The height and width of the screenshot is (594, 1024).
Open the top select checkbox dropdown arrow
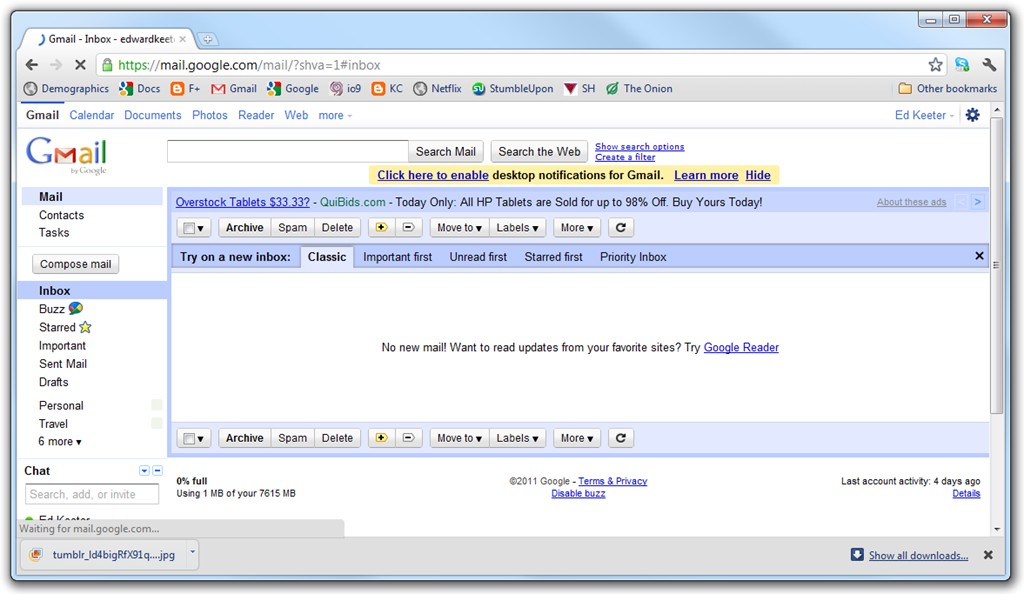(x=200, y=228)
